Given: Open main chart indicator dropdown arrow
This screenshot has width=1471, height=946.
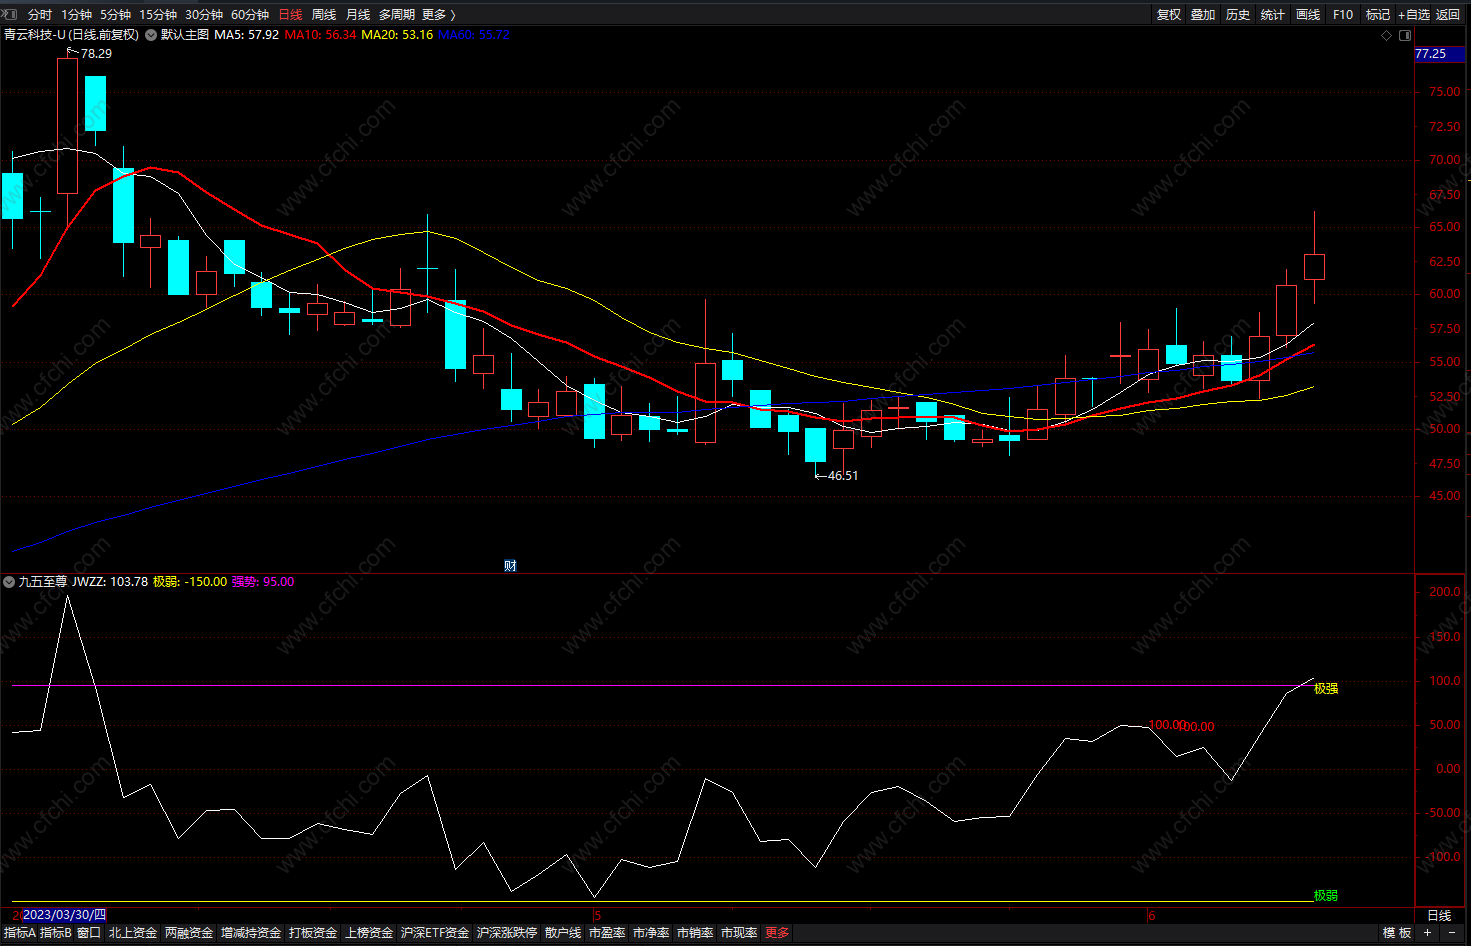Looking at the screenshot, I should coord(151,35).
